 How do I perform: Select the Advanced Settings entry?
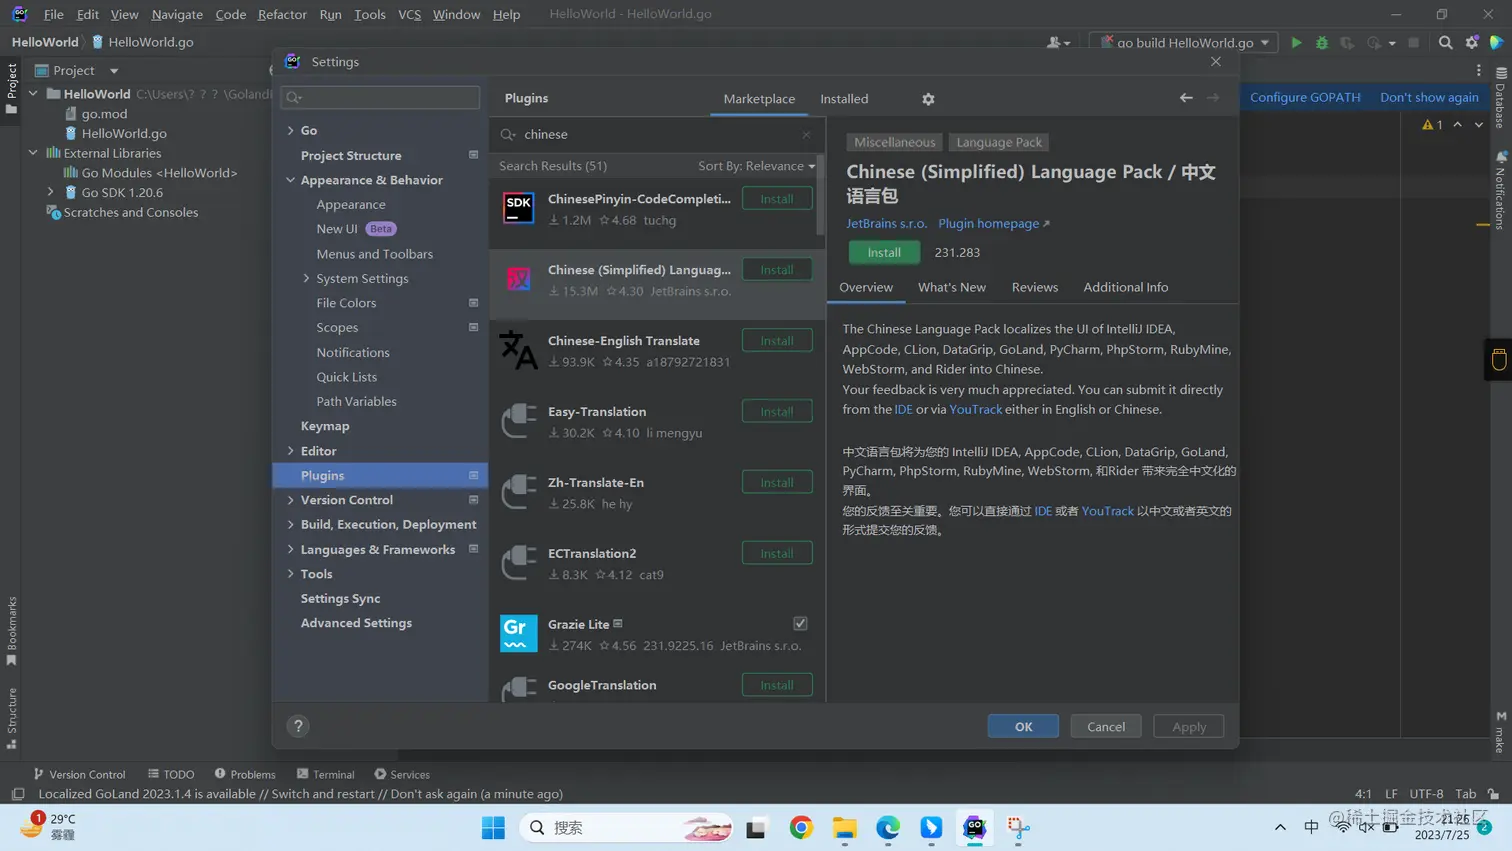point(356,623)
